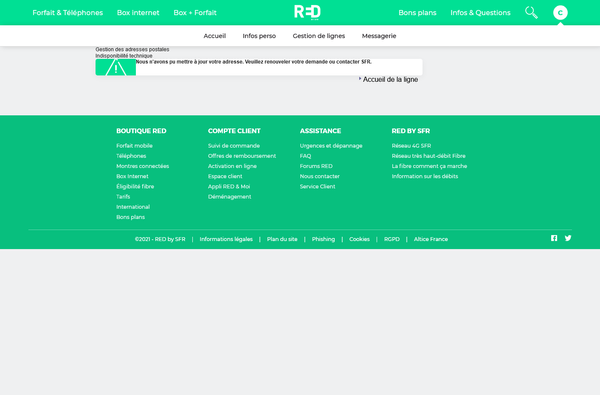Viewport: 600px width, 395px height.
Task: Switch to the Infos perso tab
Action: point(259,36)
